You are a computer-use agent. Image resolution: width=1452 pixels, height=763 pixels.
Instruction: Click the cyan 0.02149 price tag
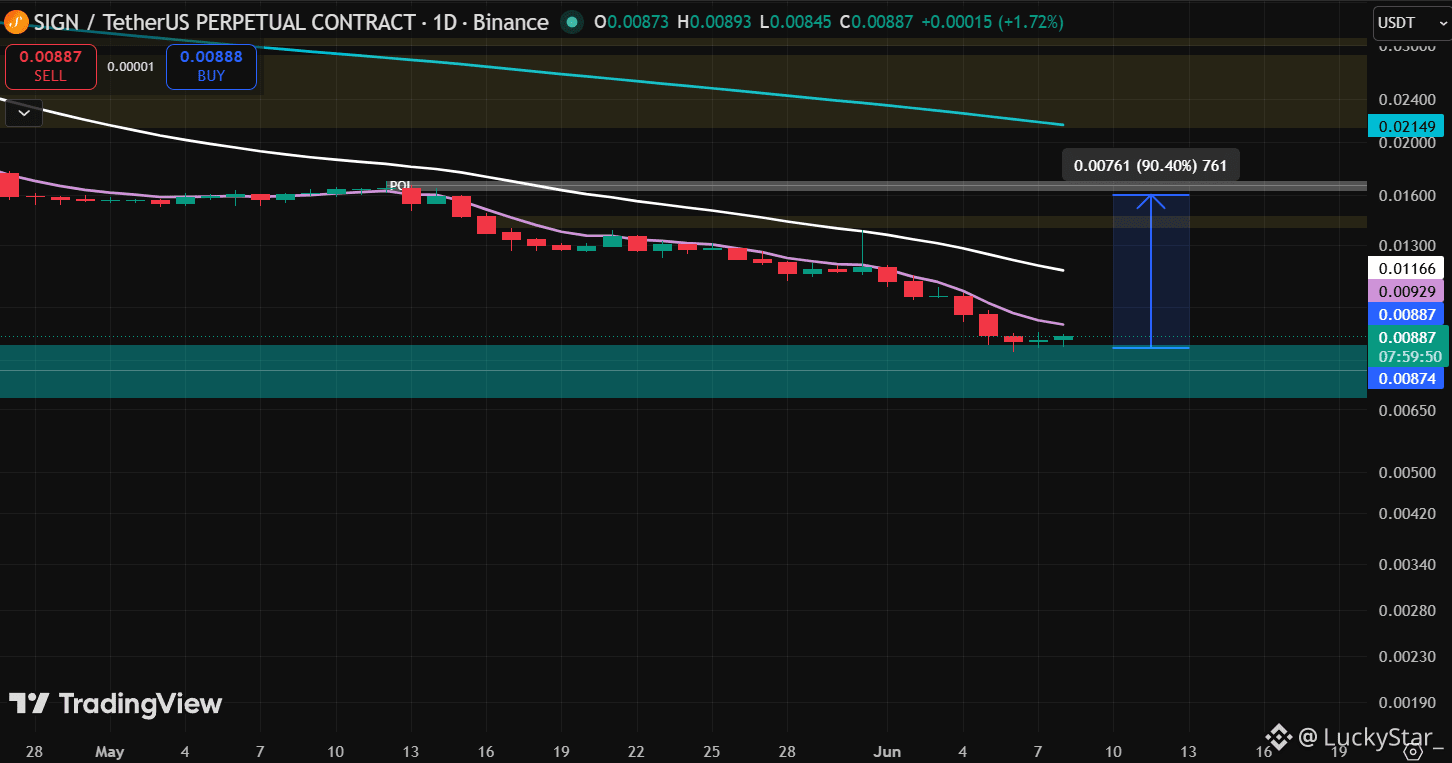pyautogui.click(x=1407, y=126)
